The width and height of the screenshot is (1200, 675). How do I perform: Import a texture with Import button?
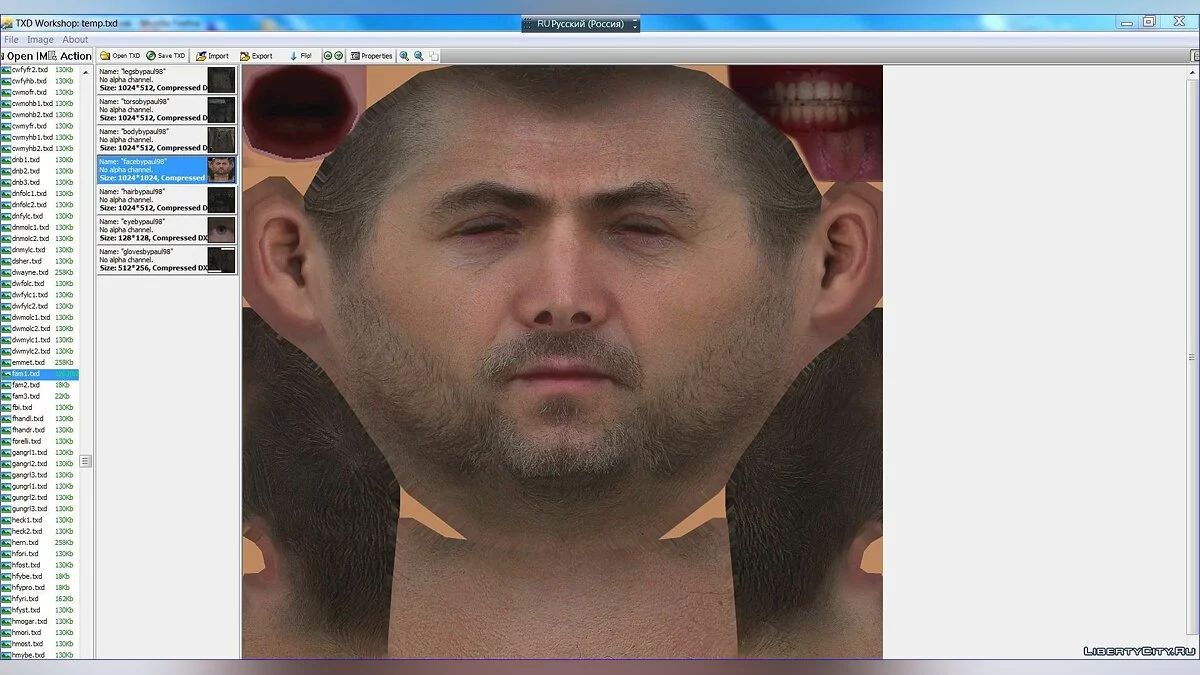point(212,56)
